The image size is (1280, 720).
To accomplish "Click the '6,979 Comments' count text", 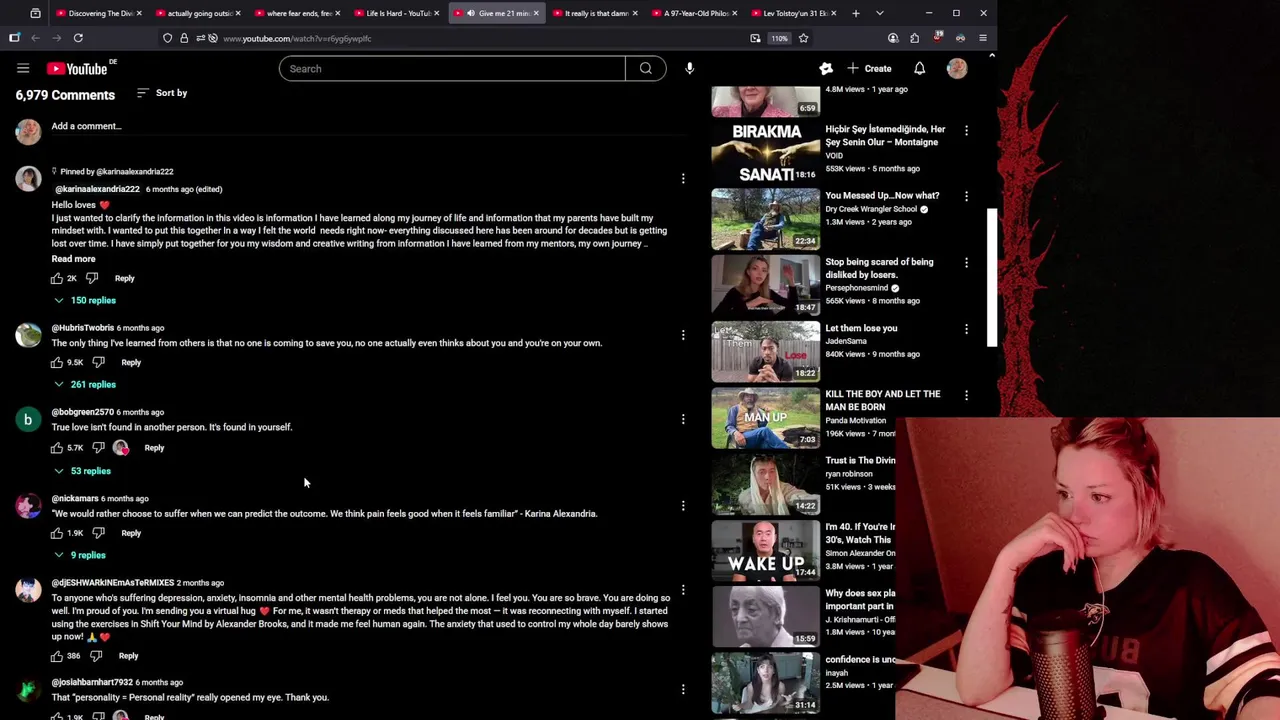I will [x=65, y=95].
